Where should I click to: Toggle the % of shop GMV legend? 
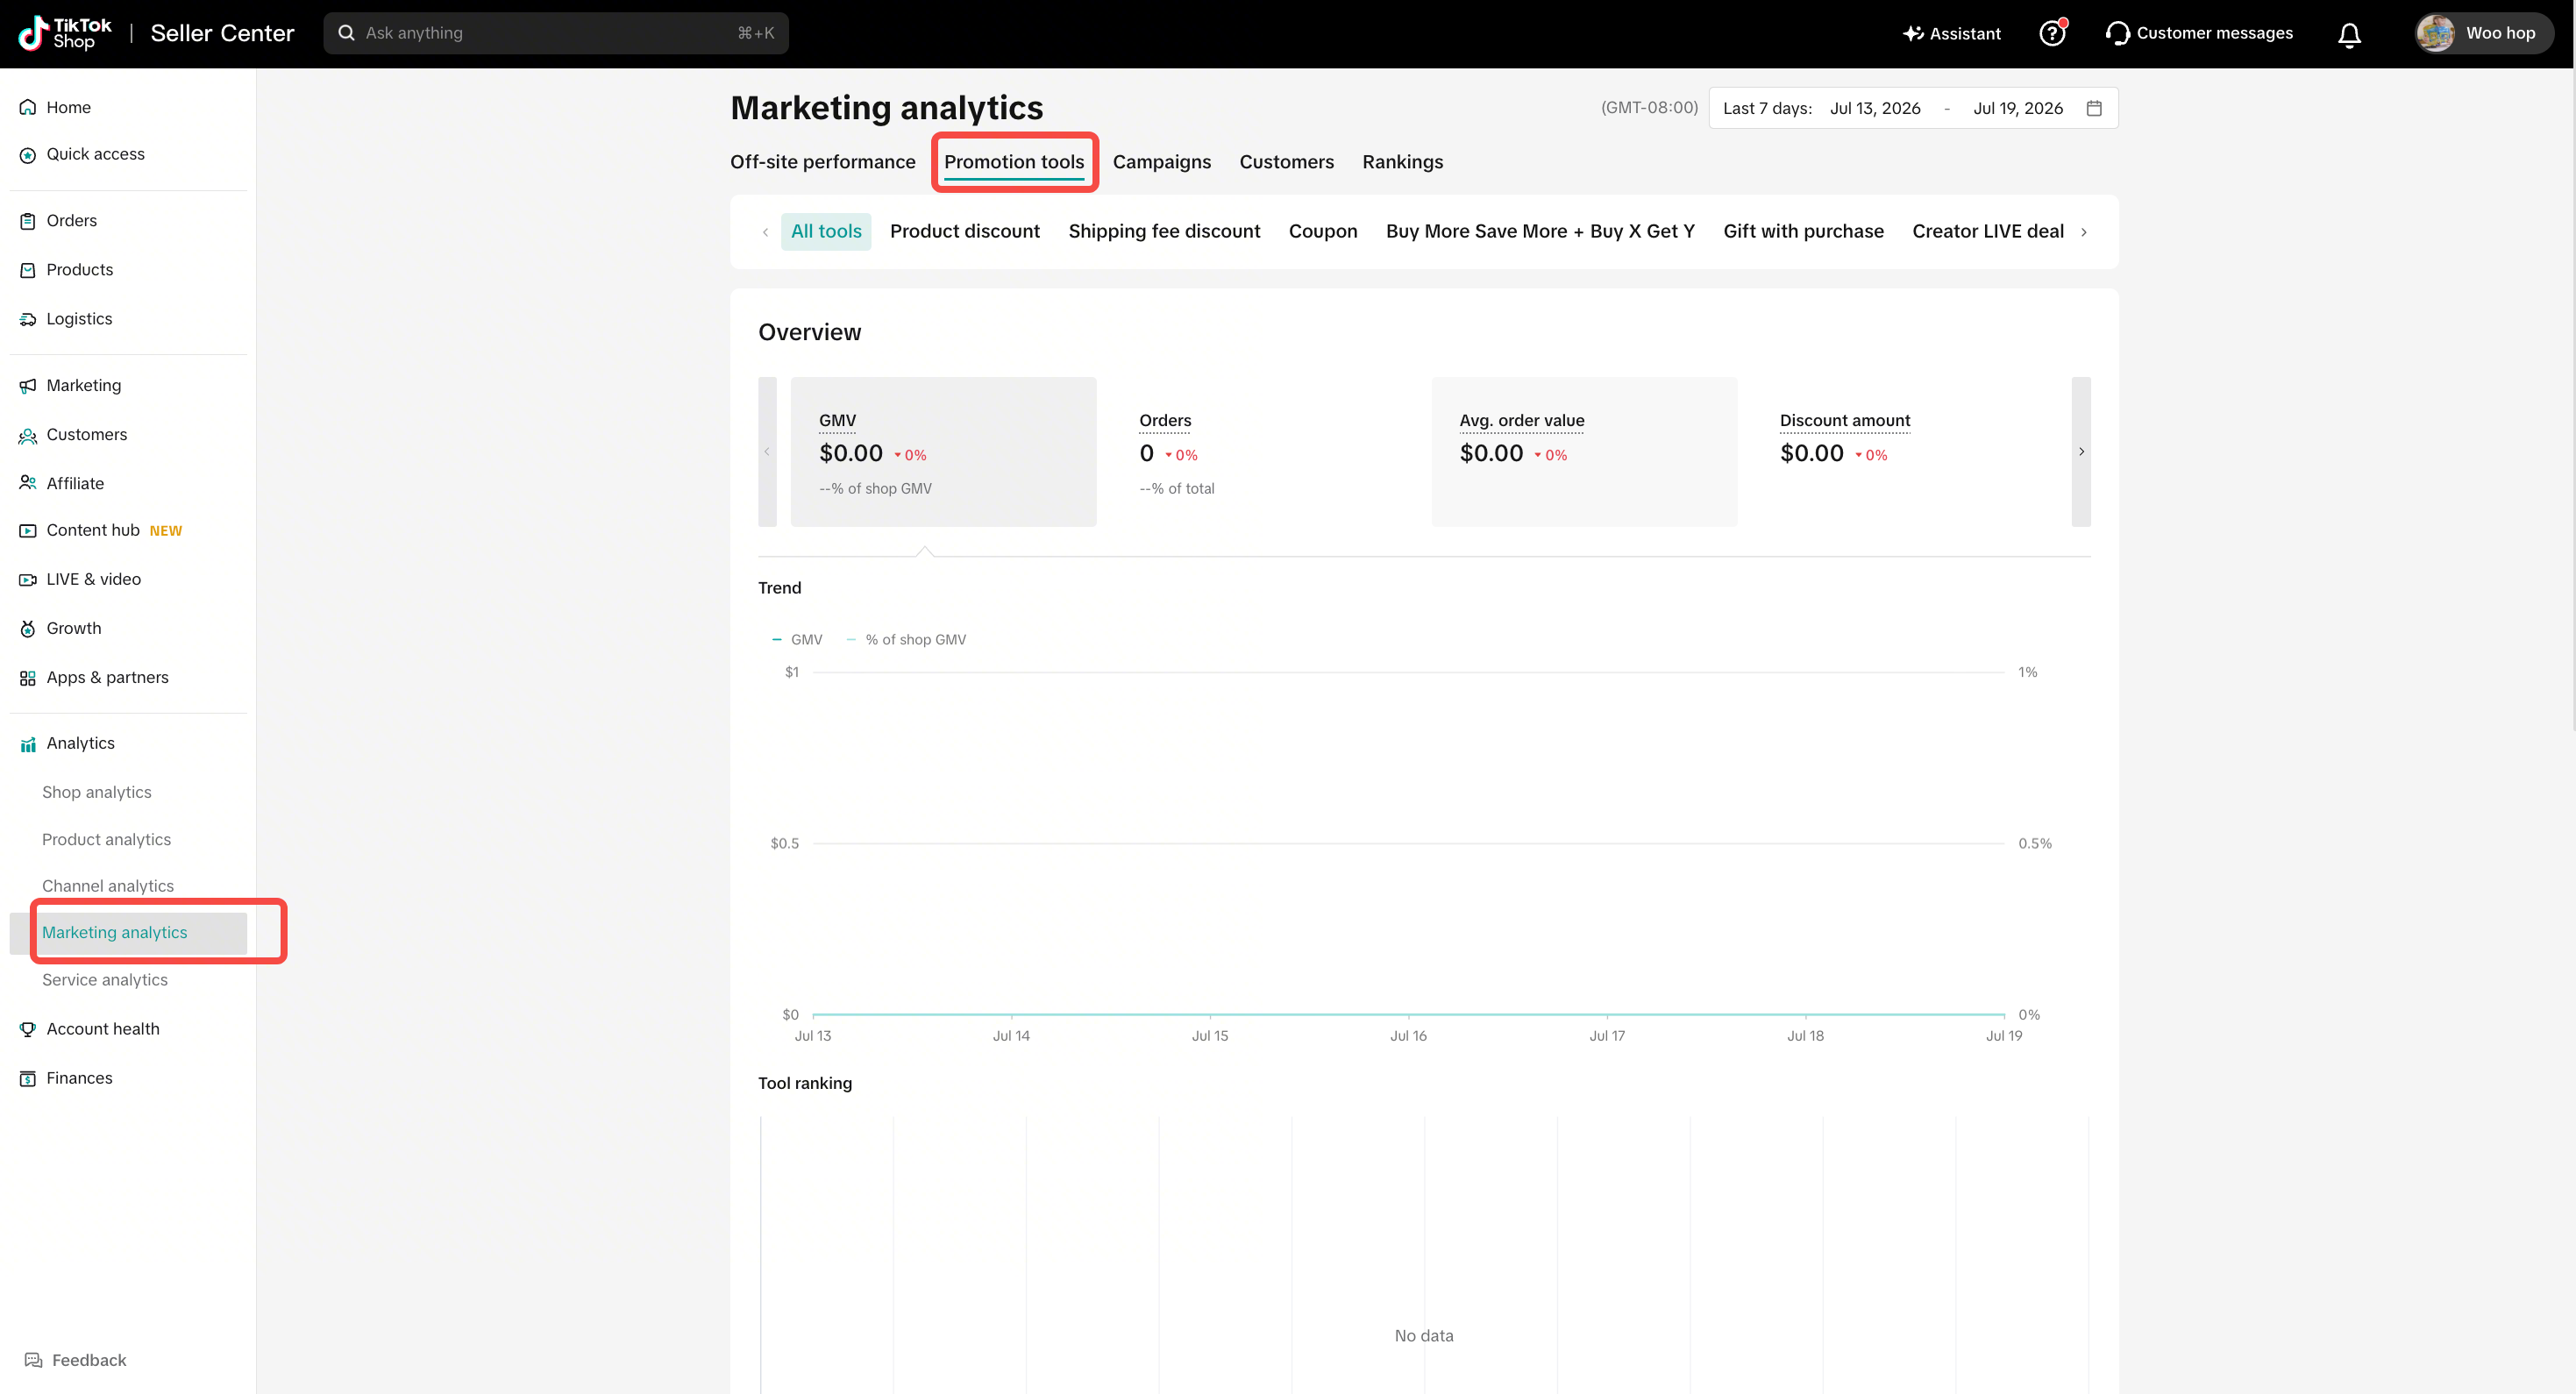(906, 639)
